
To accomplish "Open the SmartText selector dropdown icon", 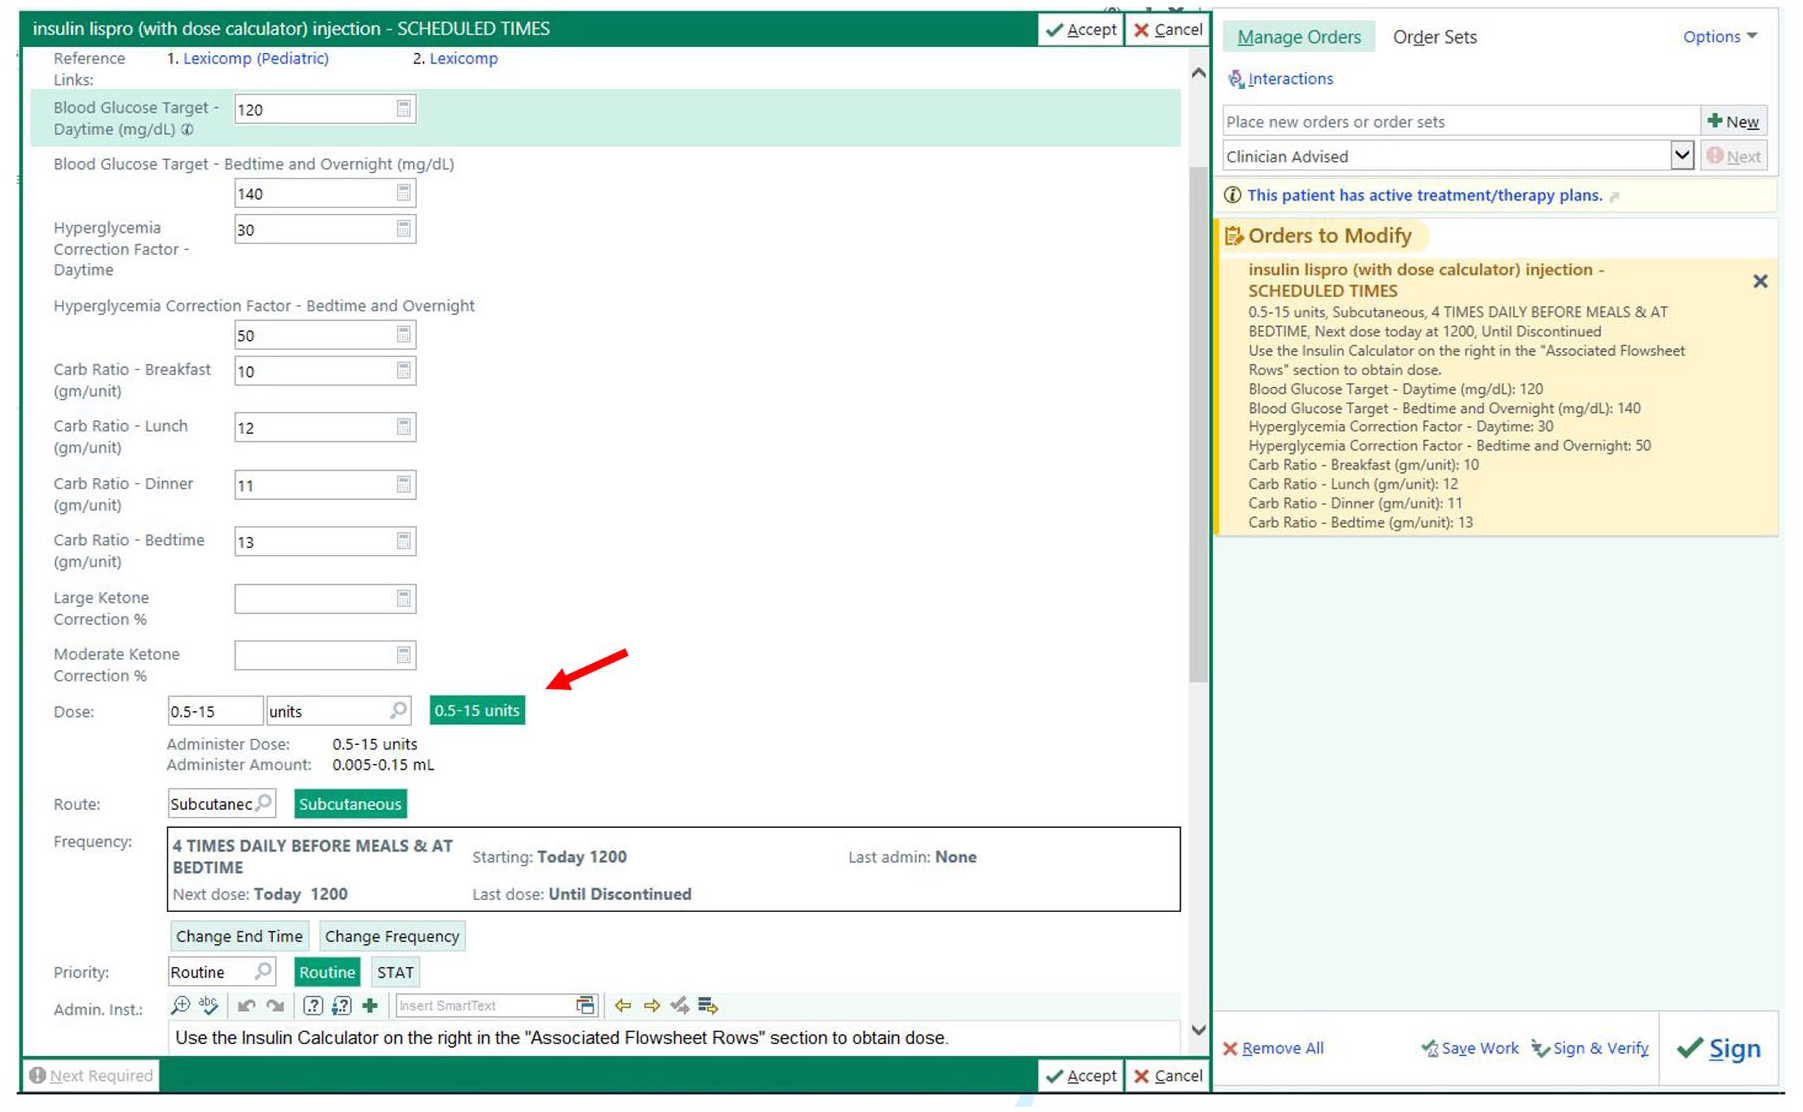I will point(586,1006).
